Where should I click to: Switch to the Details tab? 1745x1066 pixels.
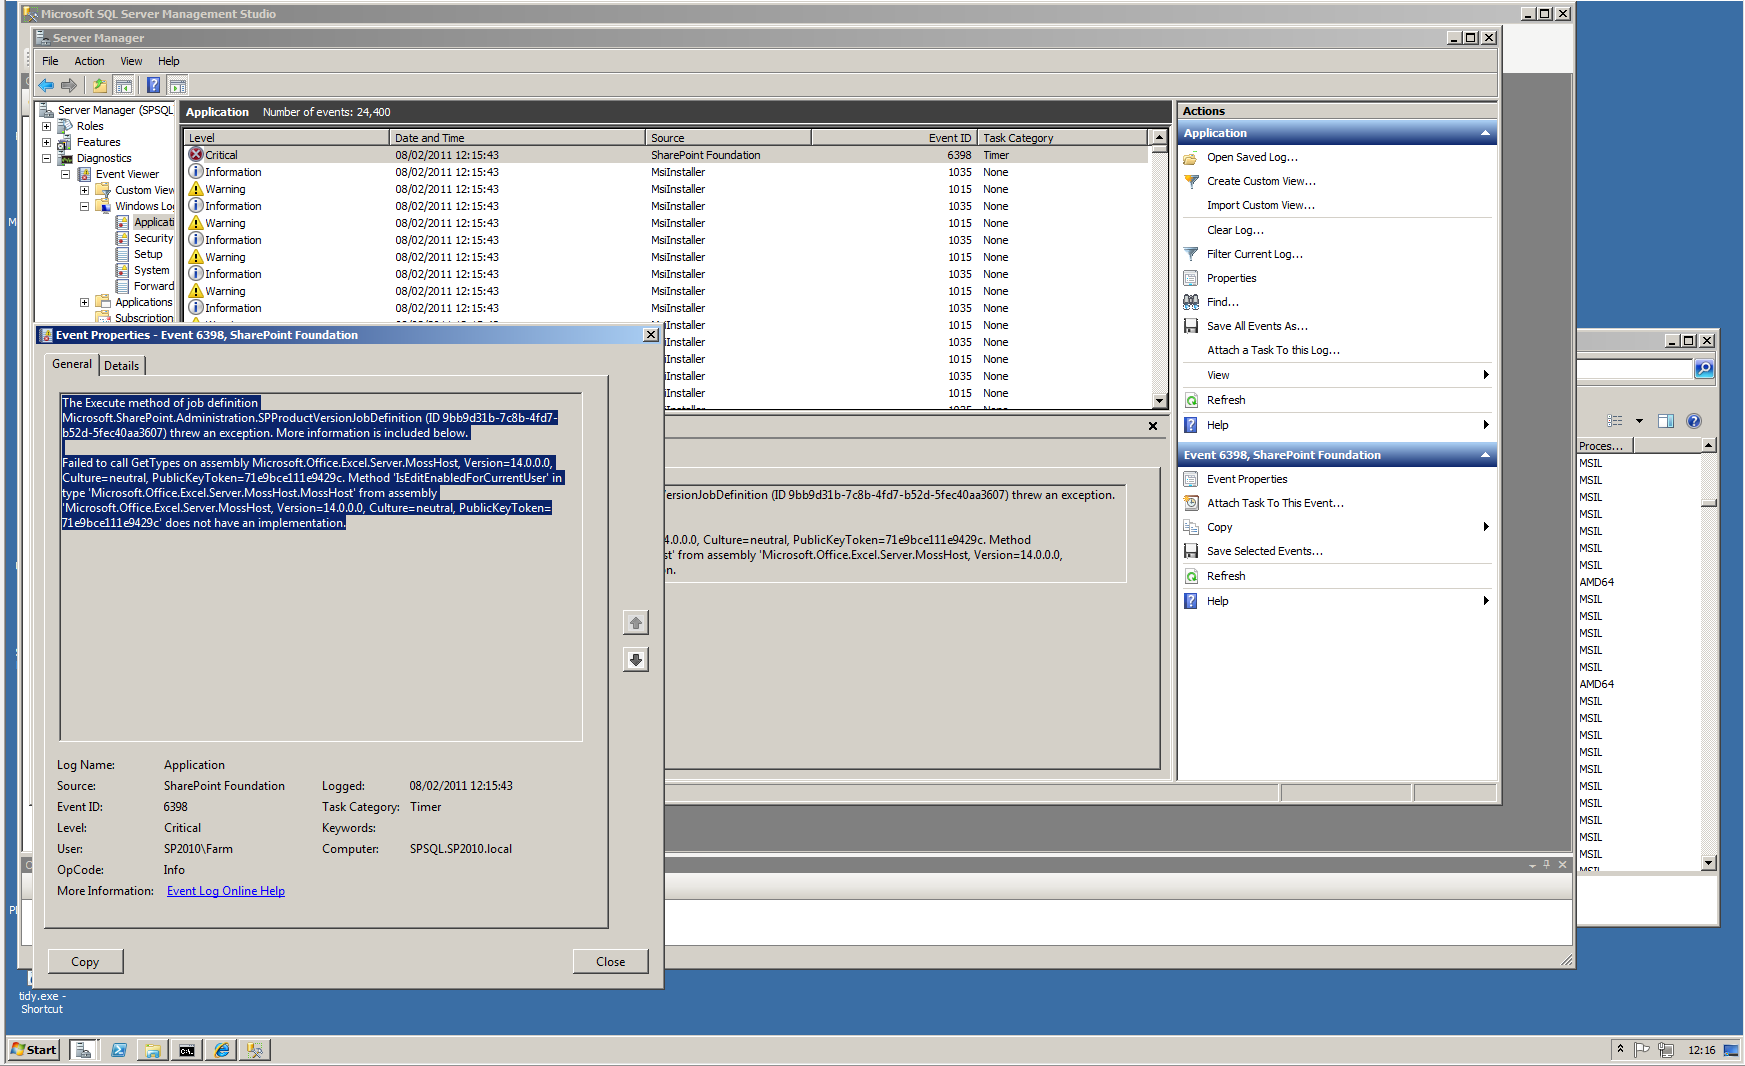(122, 366)
